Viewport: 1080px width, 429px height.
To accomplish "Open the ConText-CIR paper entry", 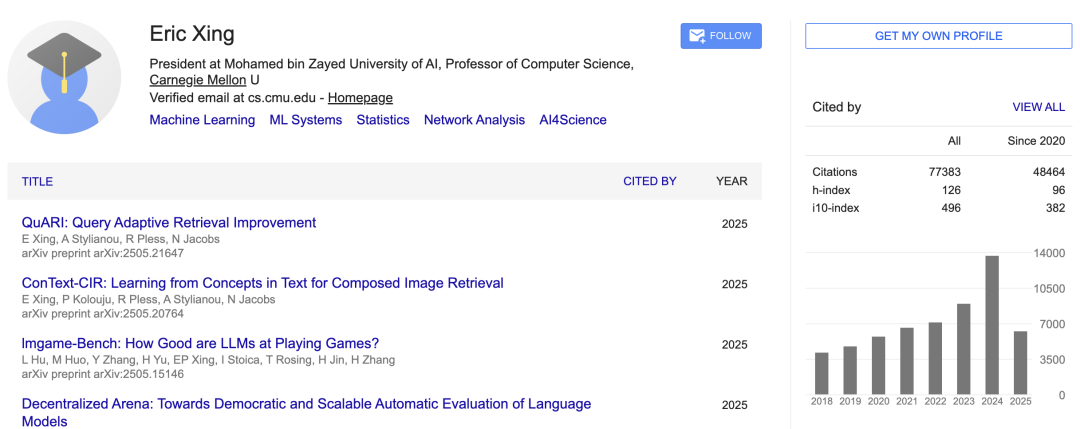I will coord(262,283).
